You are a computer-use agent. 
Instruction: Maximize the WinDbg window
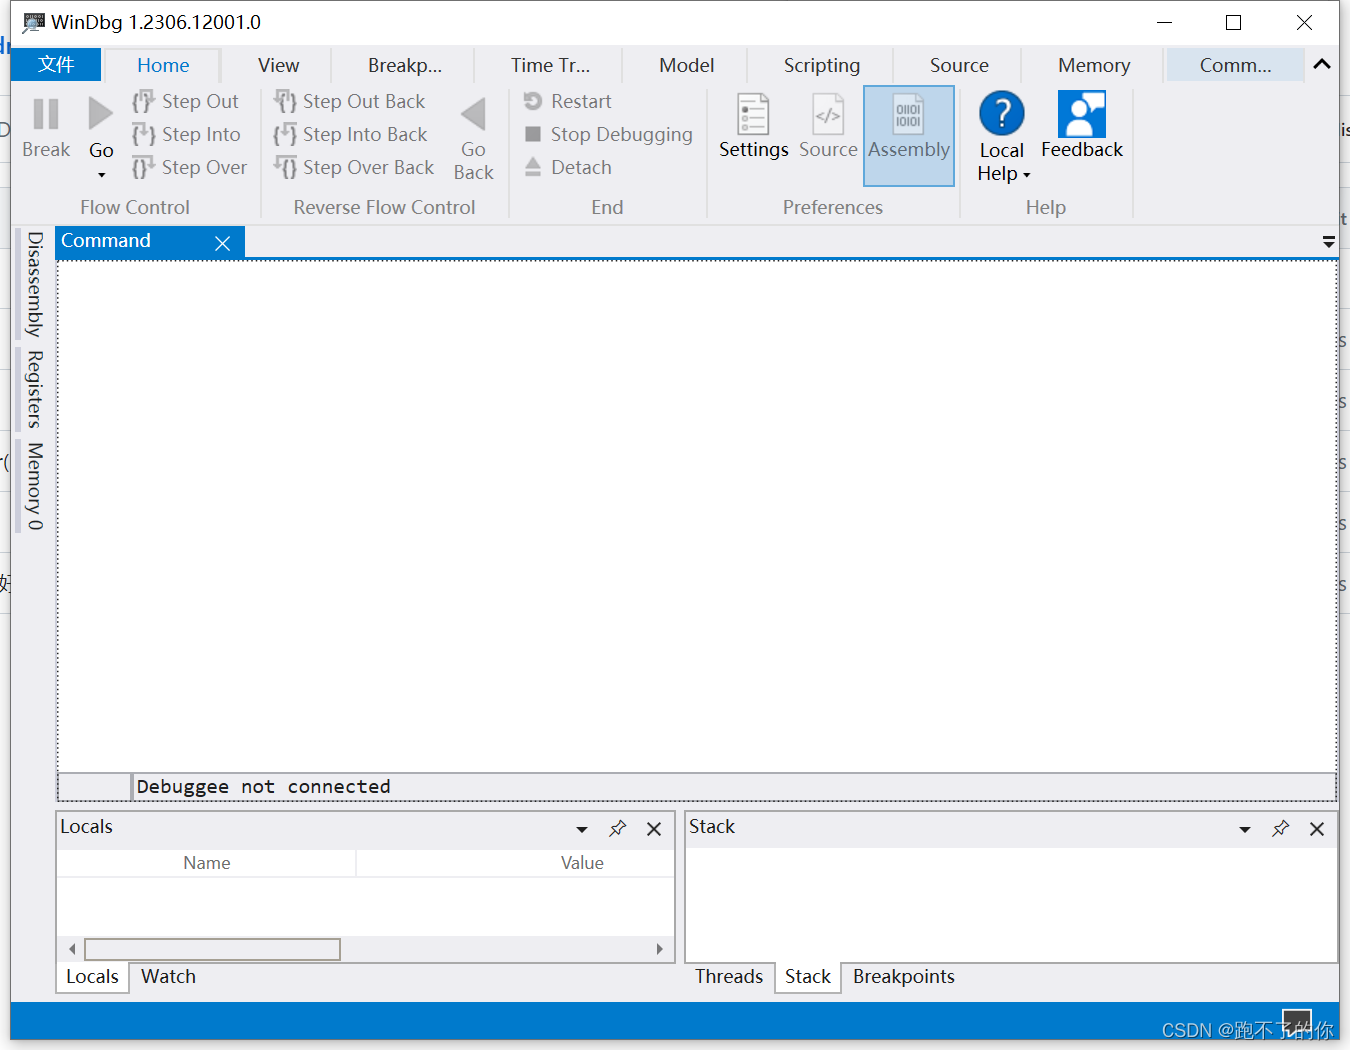[1234, 22]
